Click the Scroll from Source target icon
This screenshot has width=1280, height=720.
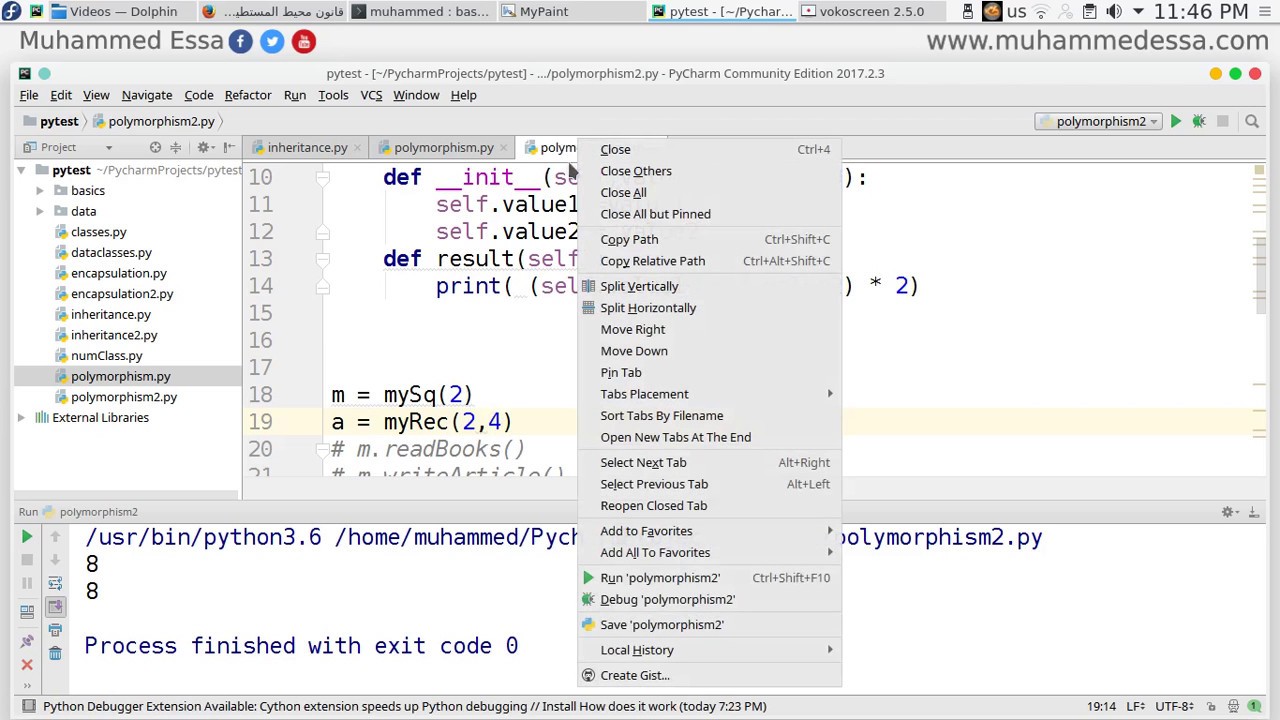(155, 147)
